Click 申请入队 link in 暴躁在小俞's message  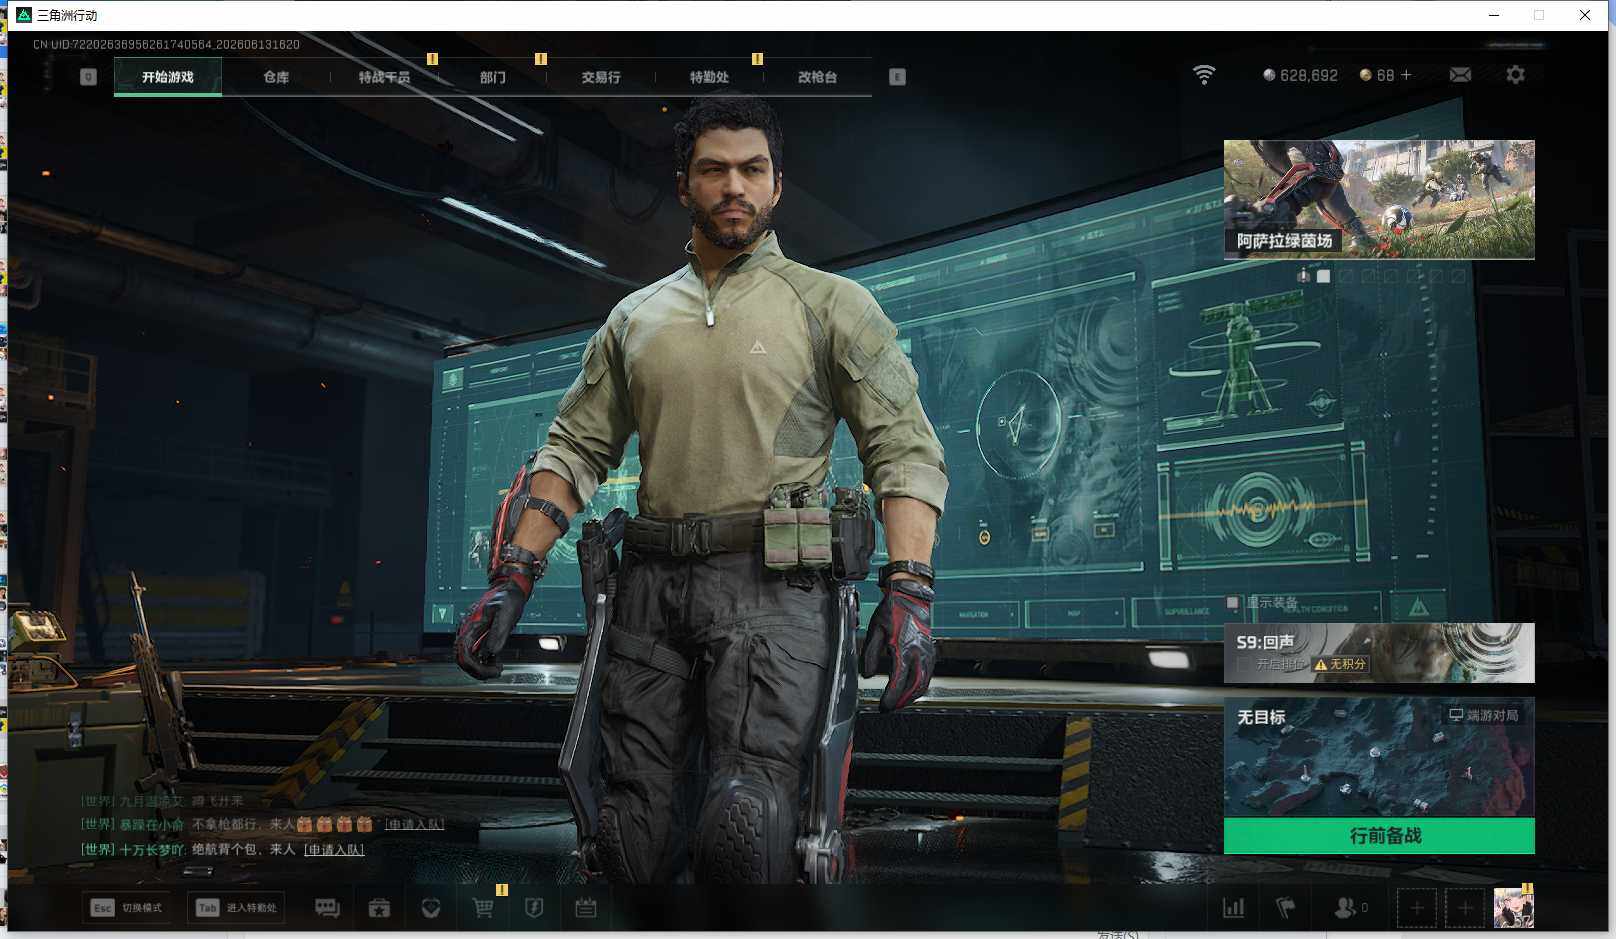[x=414, y=824]
